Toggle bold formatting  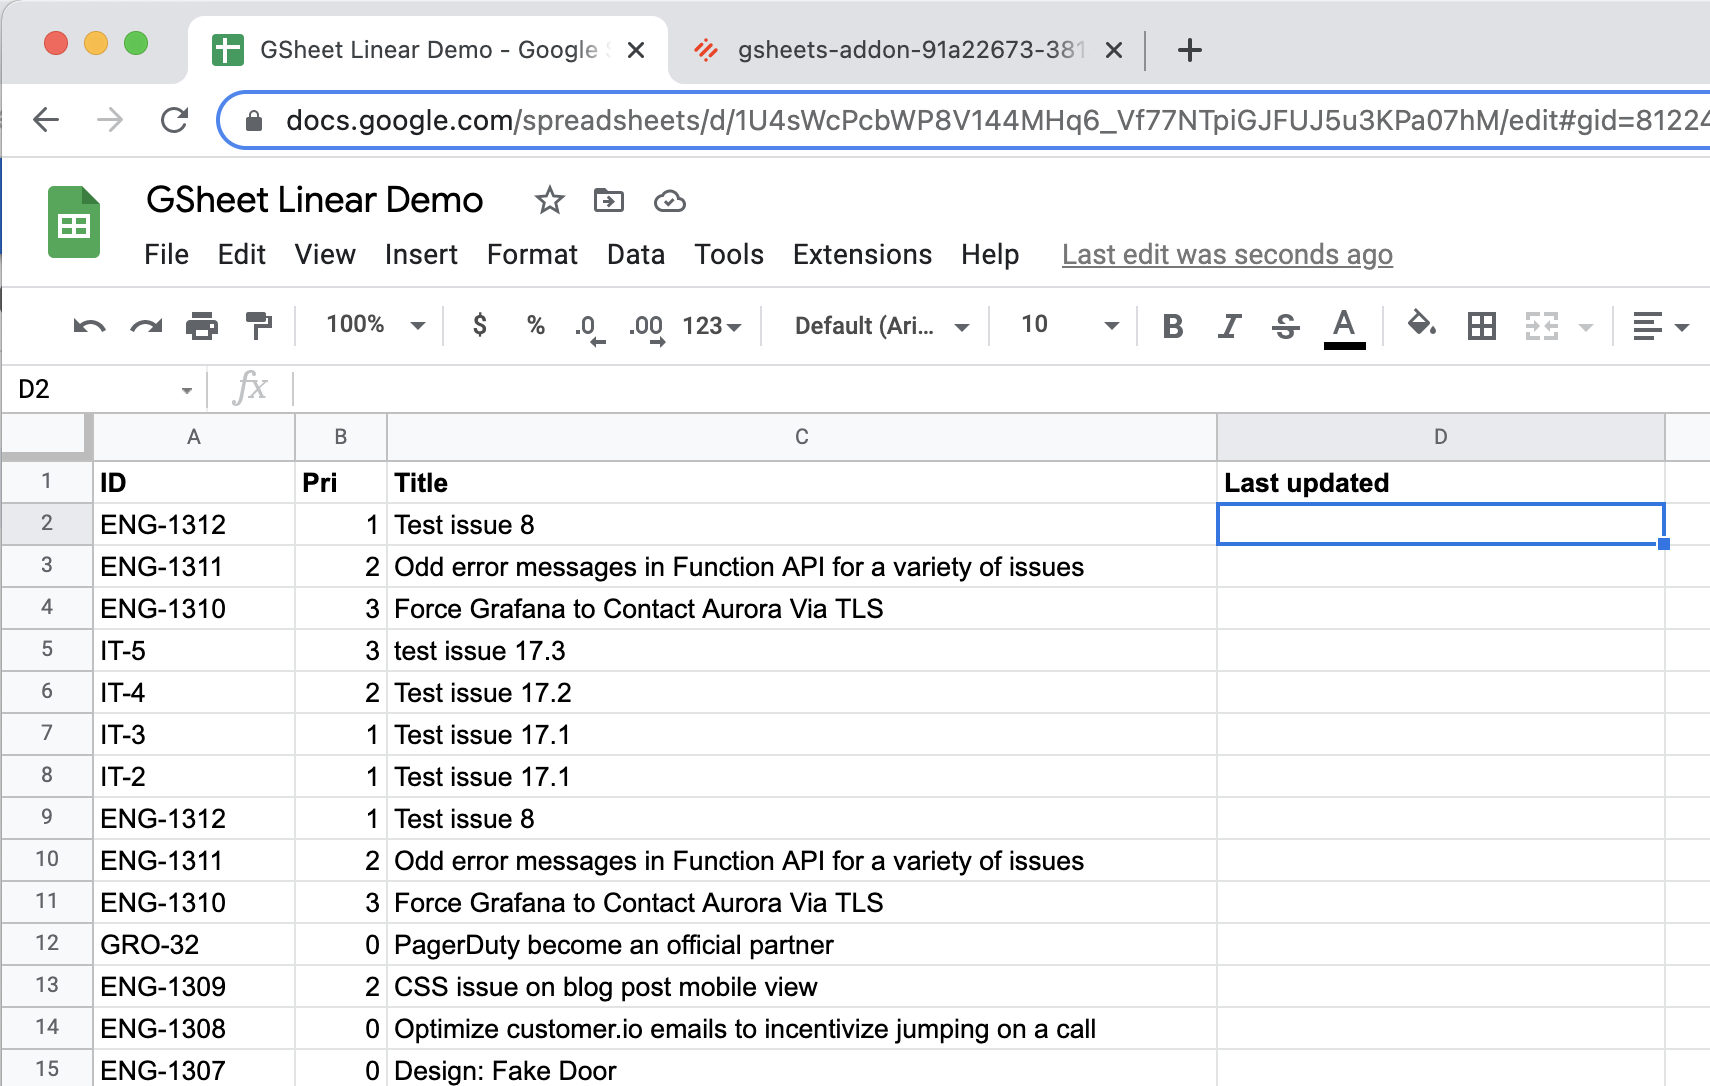(1173, 326)
